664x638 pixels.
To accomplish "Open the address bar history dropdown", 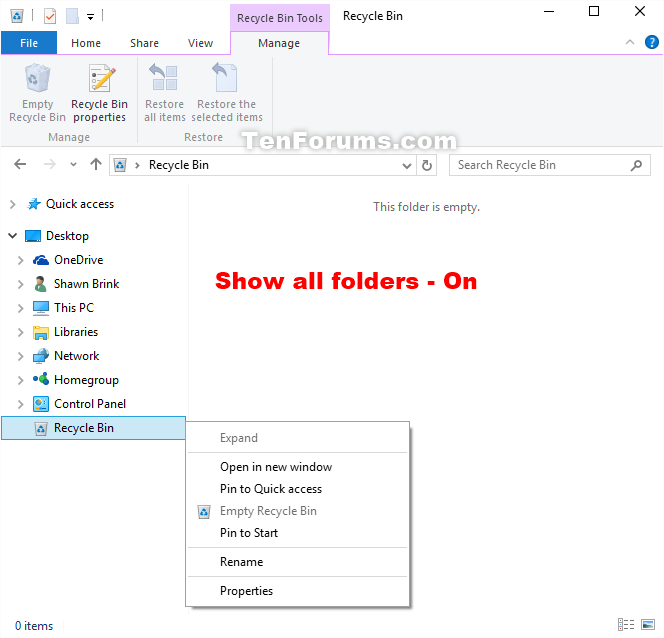I will coord(407,166).
